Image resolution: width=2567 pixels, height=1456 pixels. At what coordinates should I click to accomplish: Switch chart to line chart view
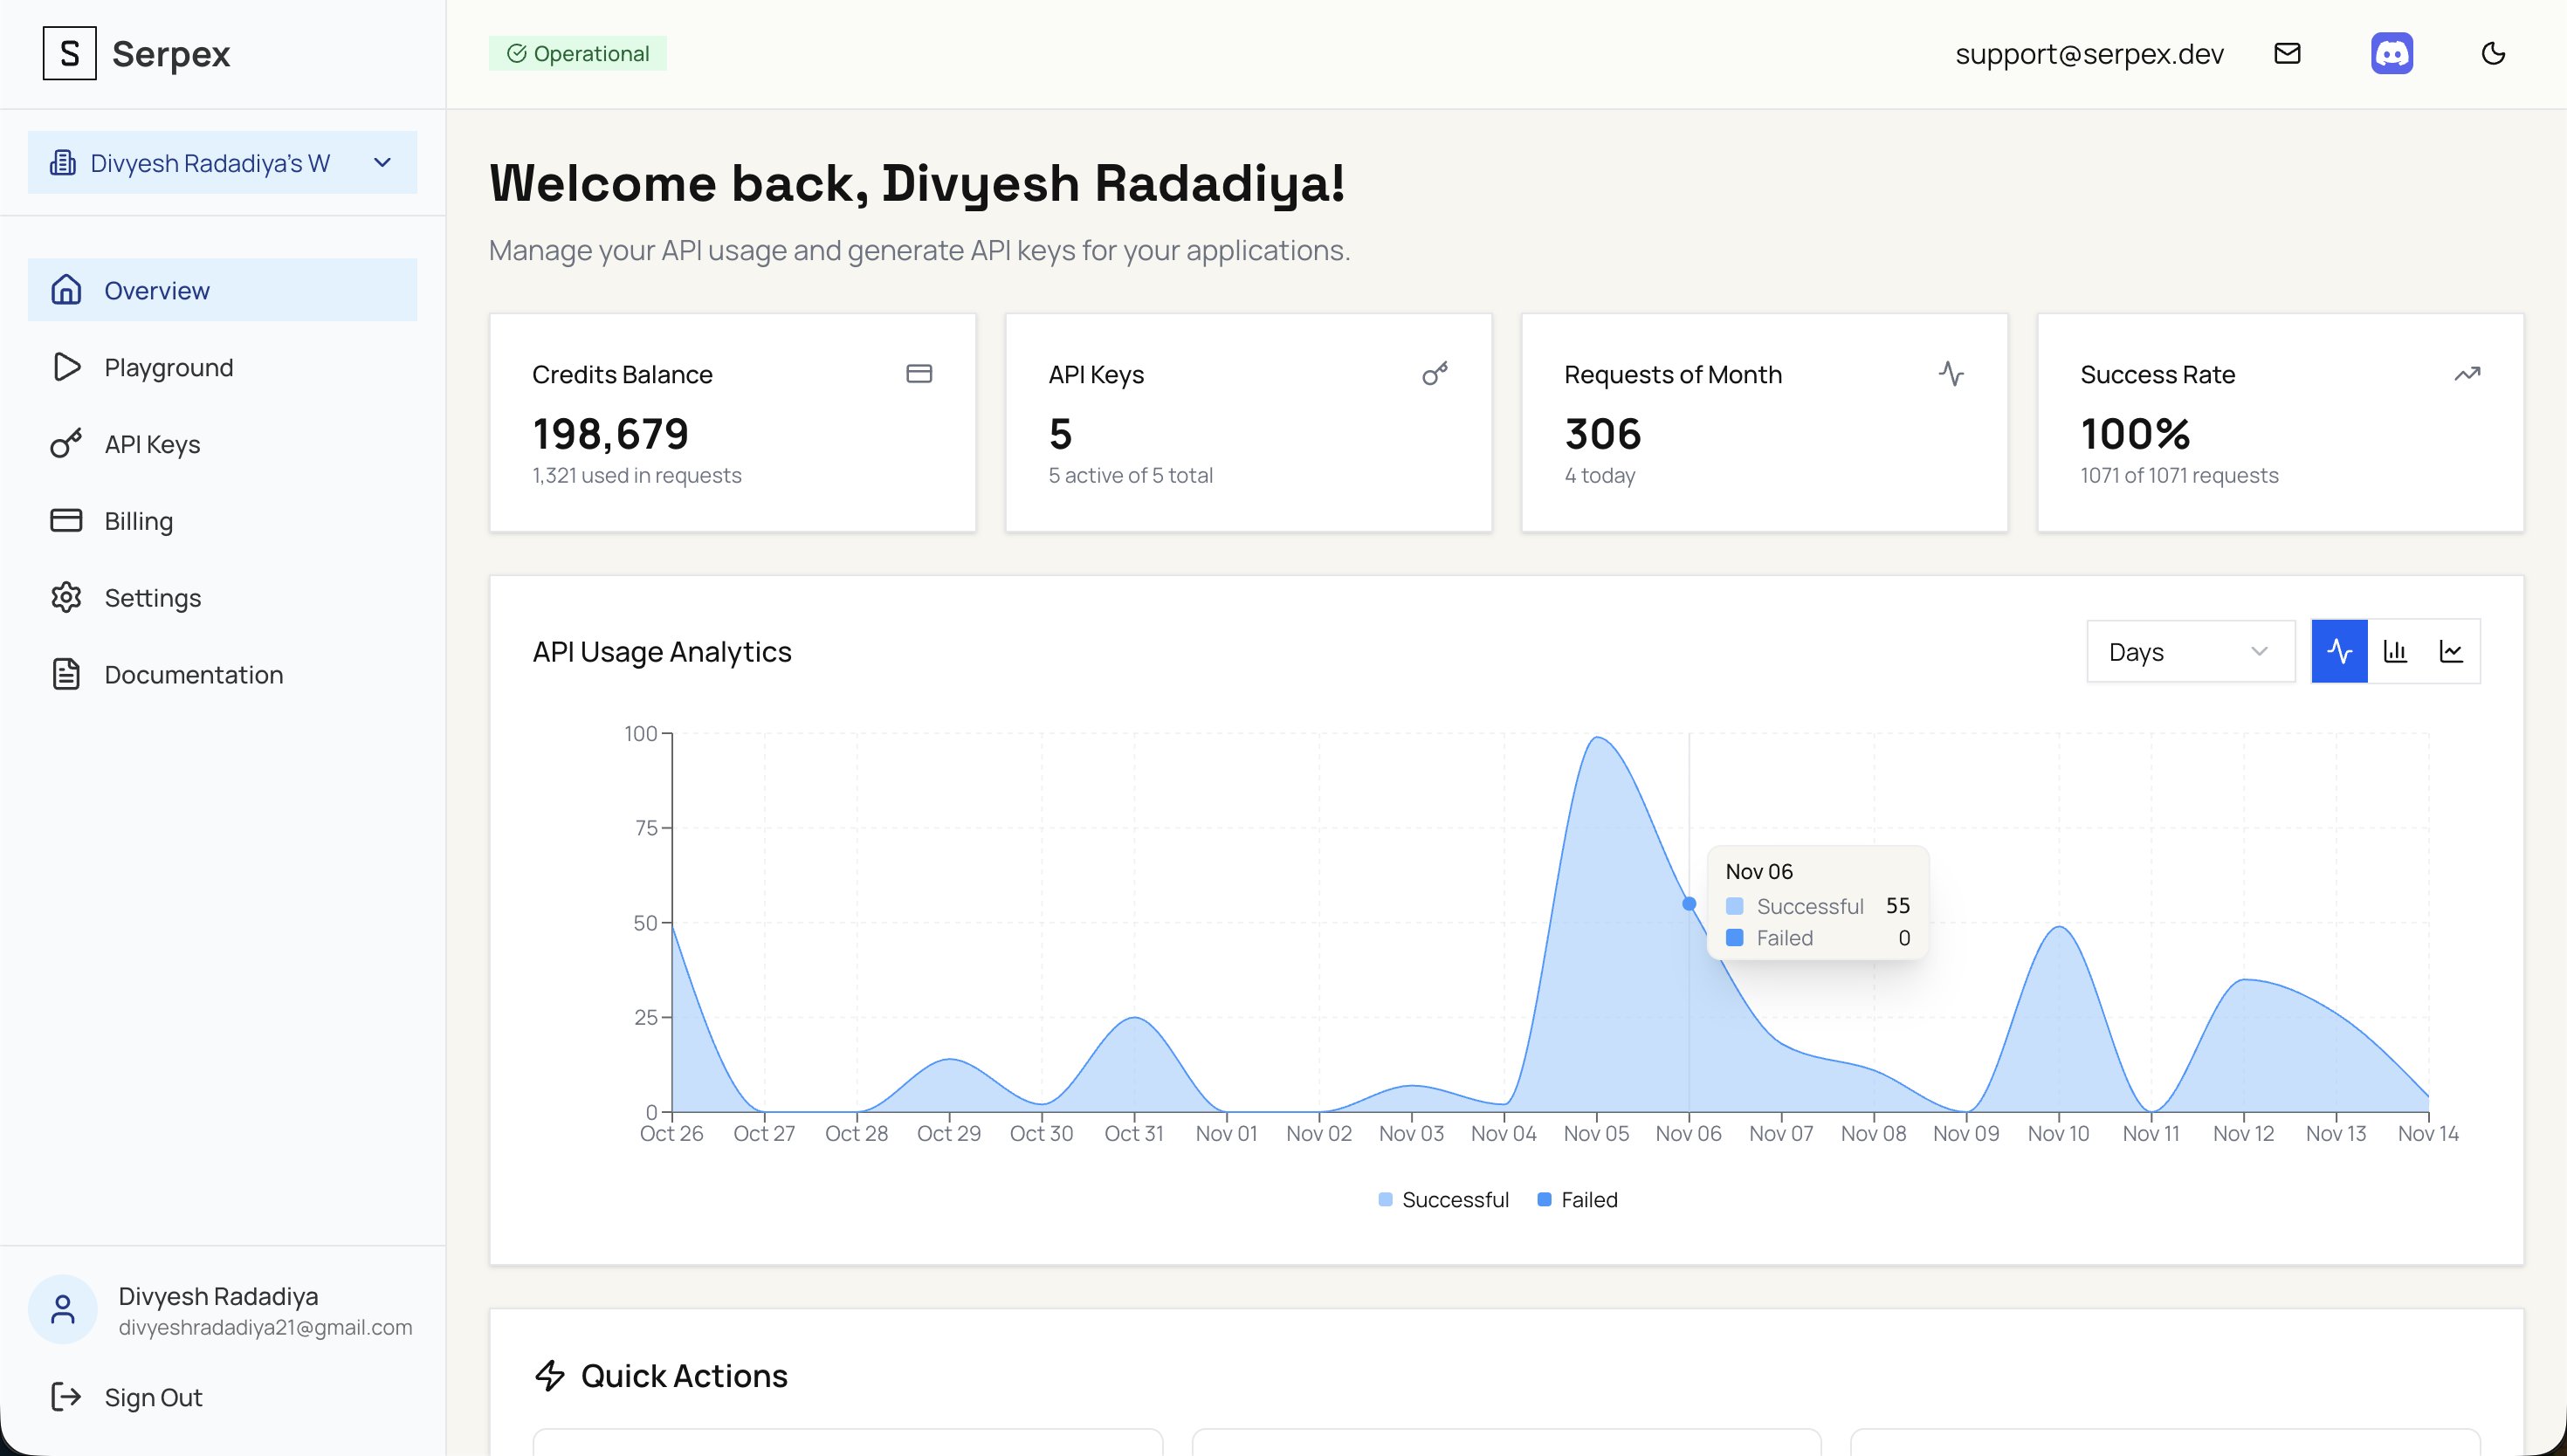point(2451,651)
